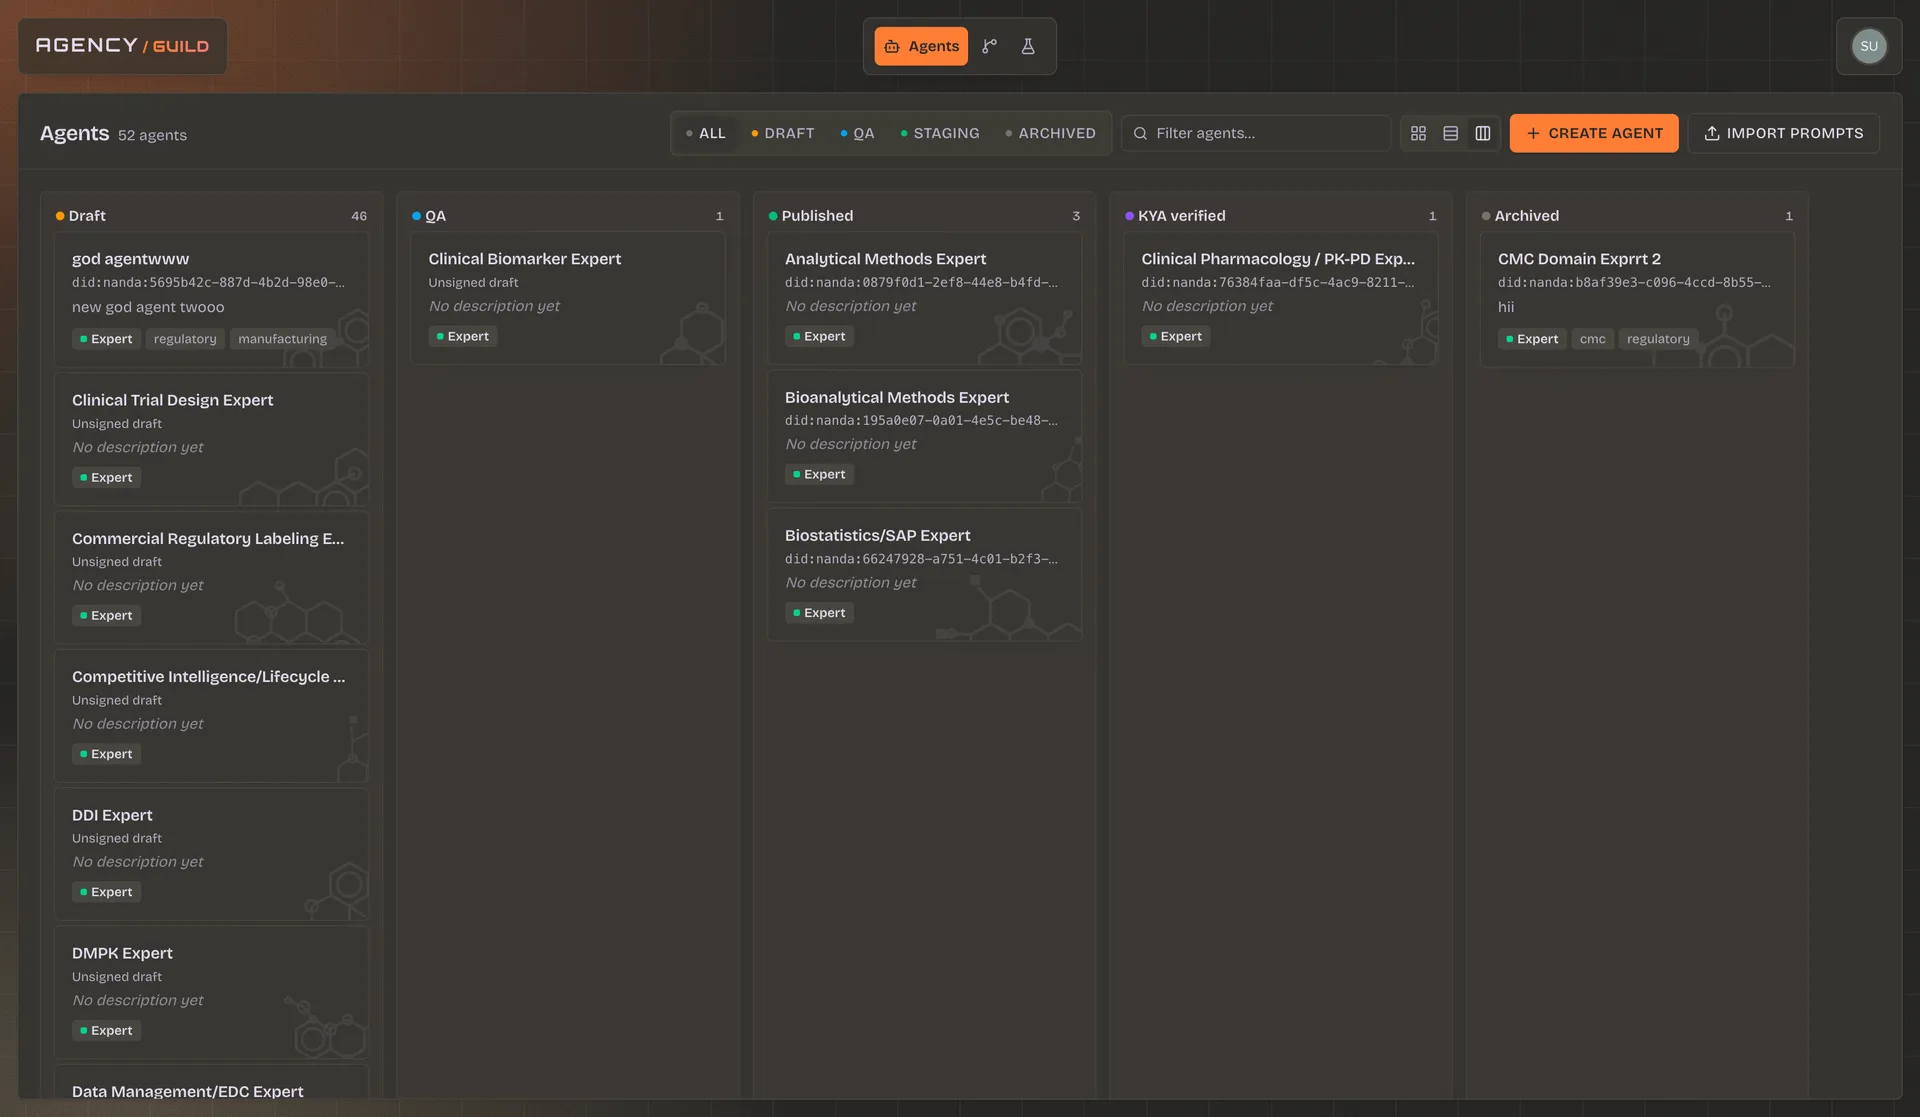
Task: Click Expert badge on DMPK Expert
Action: pos(106,1030)
